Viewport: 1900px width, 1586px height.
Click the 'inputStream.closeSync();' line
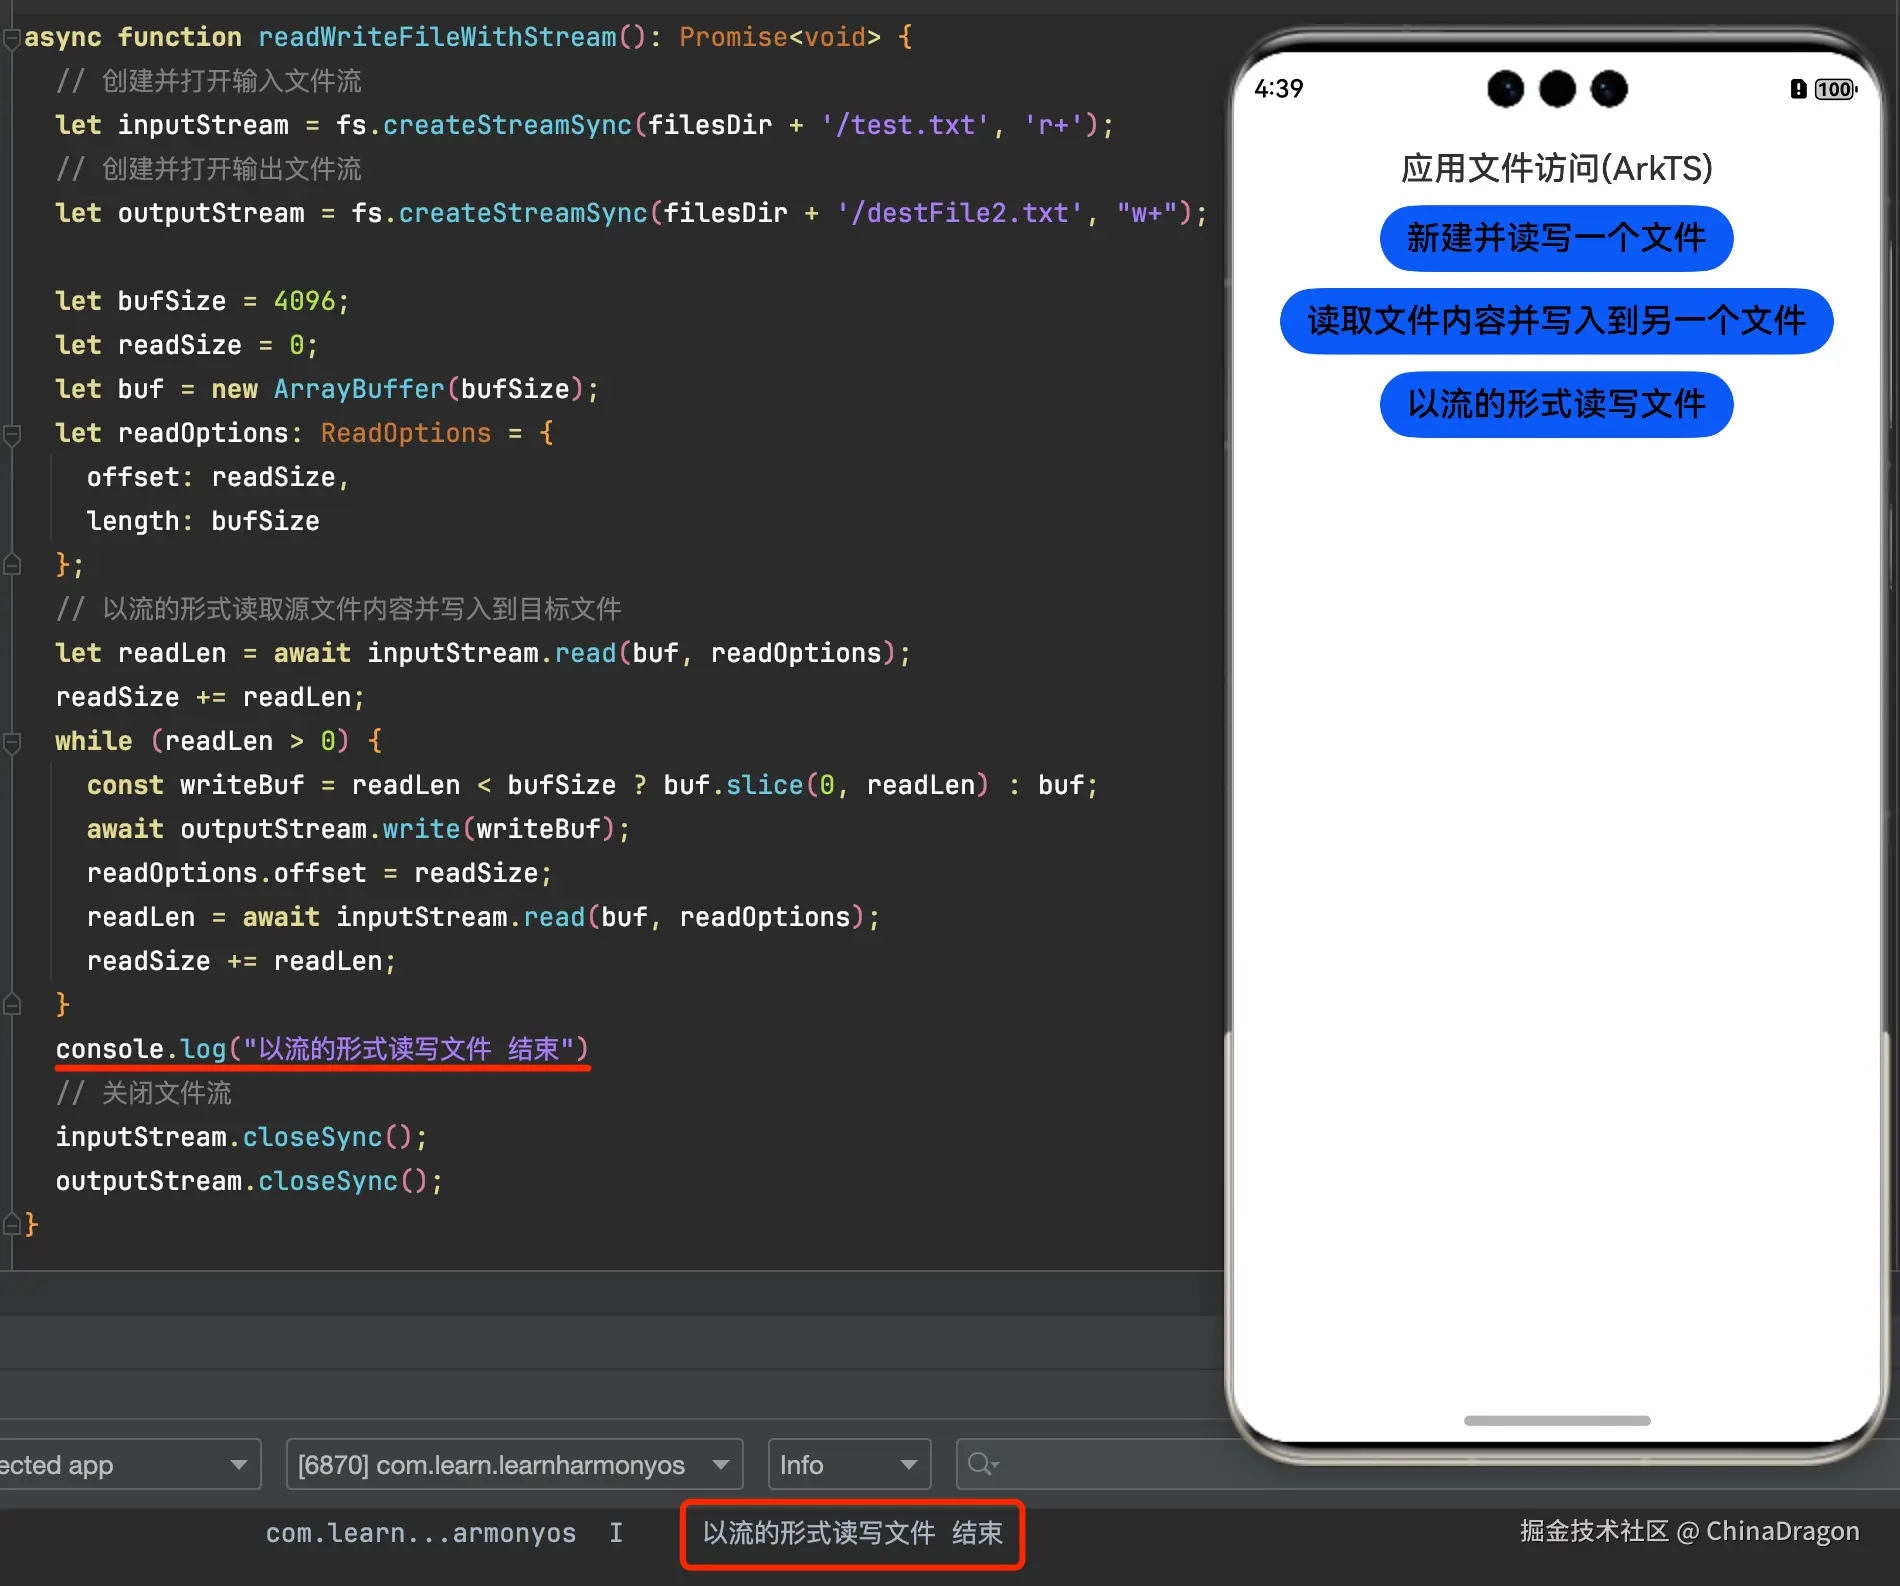coord(241,1137)
